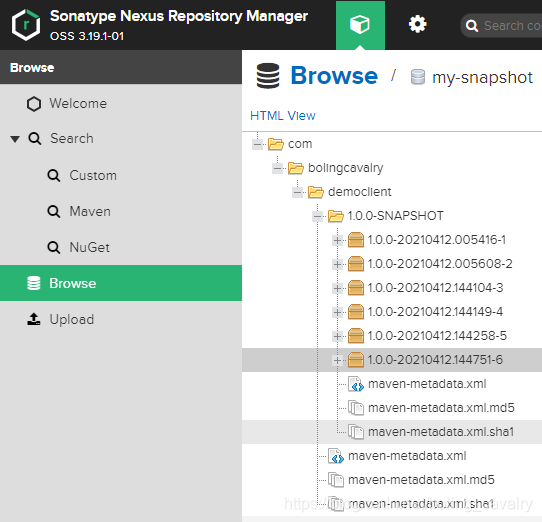
Task: Expand component 1.0.0-20210412.144104-3
Action: [x=337, y=288]
